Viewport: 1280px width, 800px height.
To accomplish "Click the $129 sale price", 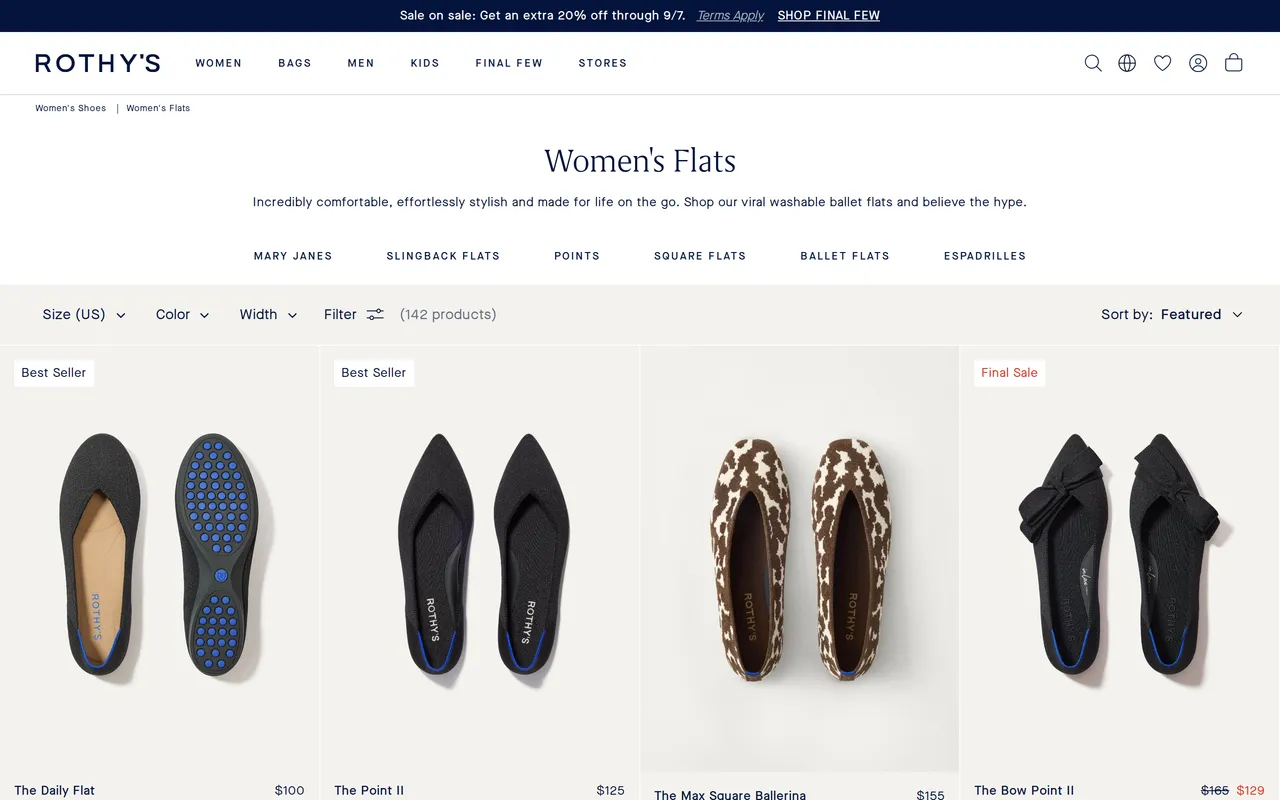I will click(x=1251, y=790).
